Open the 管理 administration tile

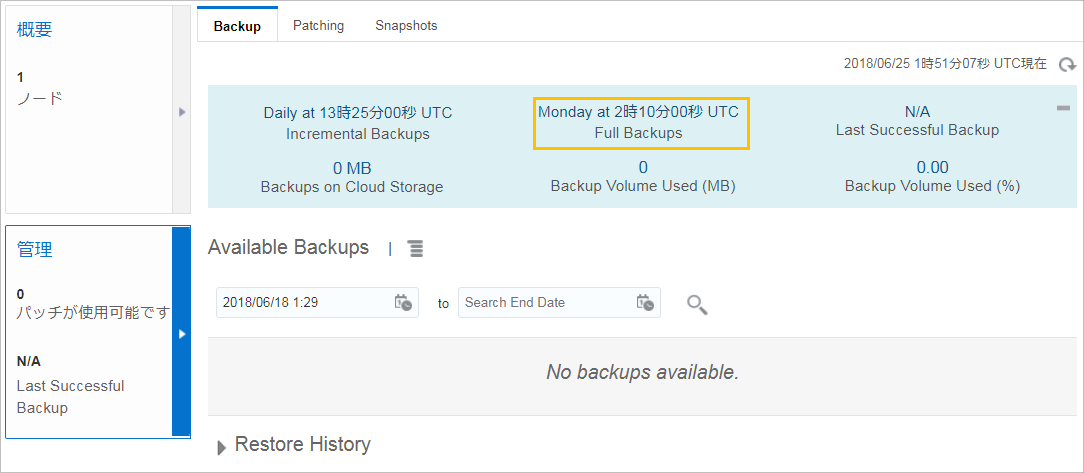(x=88, y=332)
